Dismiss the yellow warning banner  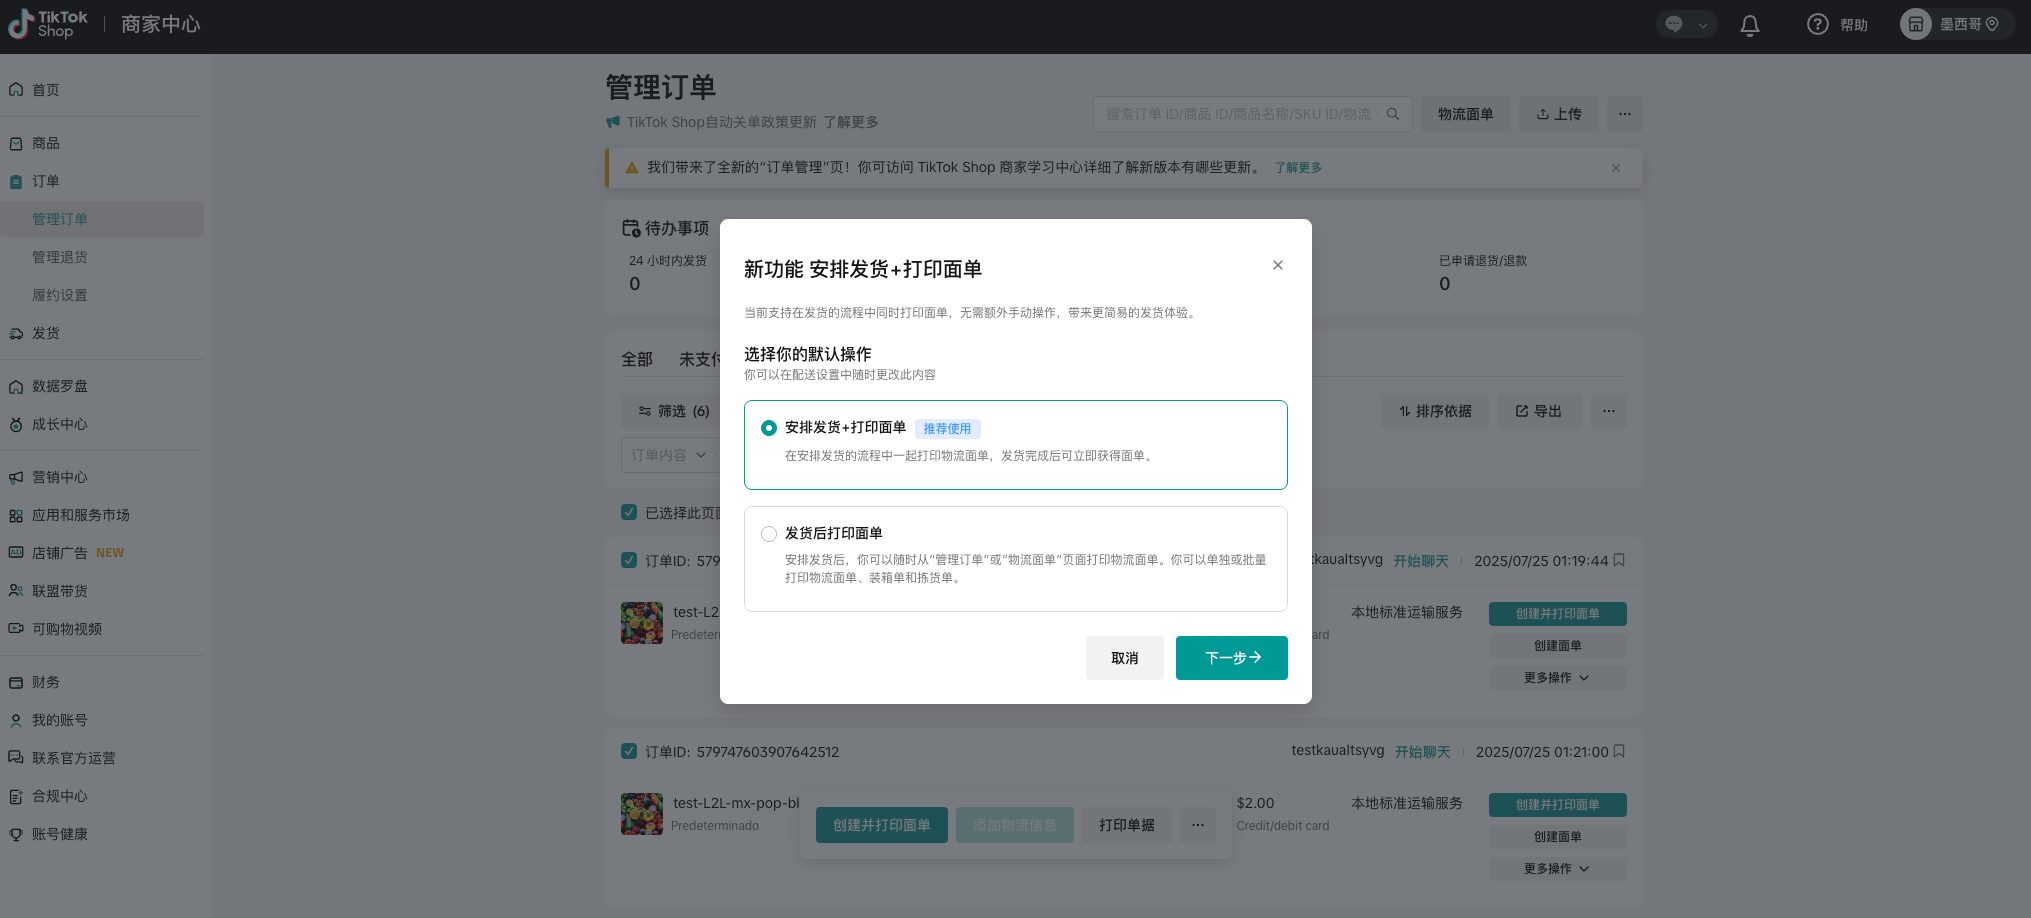pyautogui.click(x=1615, y=168)
